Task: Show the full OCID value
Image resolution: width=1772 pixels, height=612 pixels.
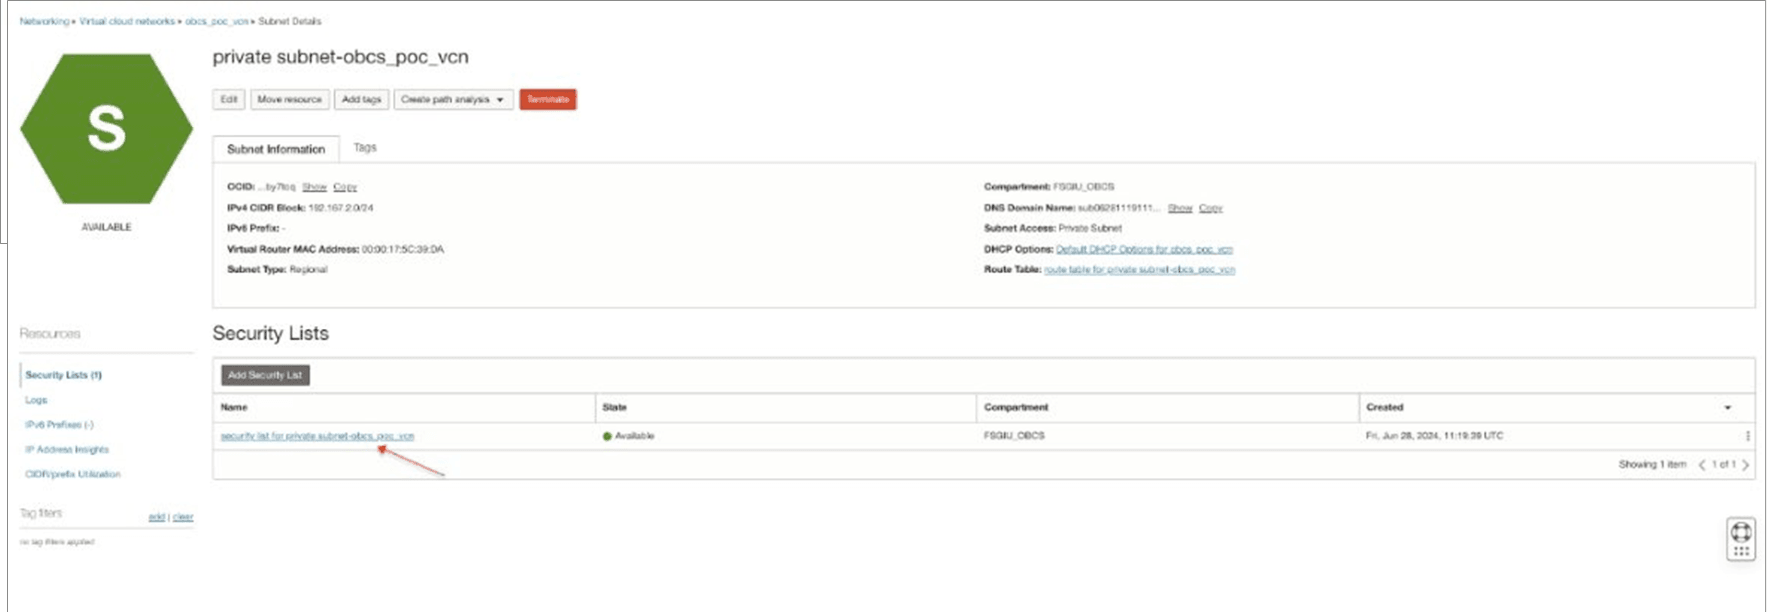Action: point(314,187)
